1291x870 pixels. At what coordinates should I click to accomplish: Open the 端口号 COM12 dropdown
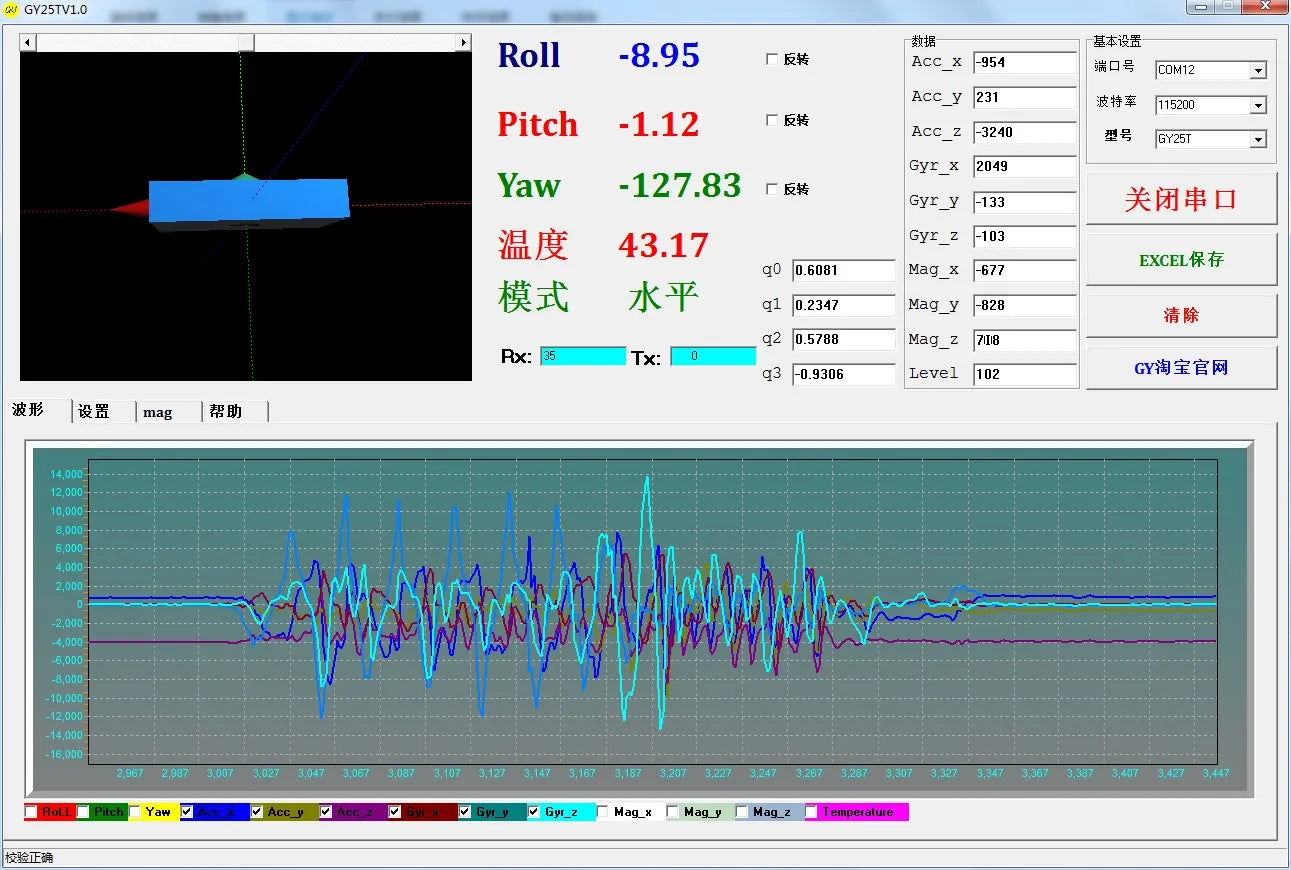pyautogui.click(x=1258, y=71)
